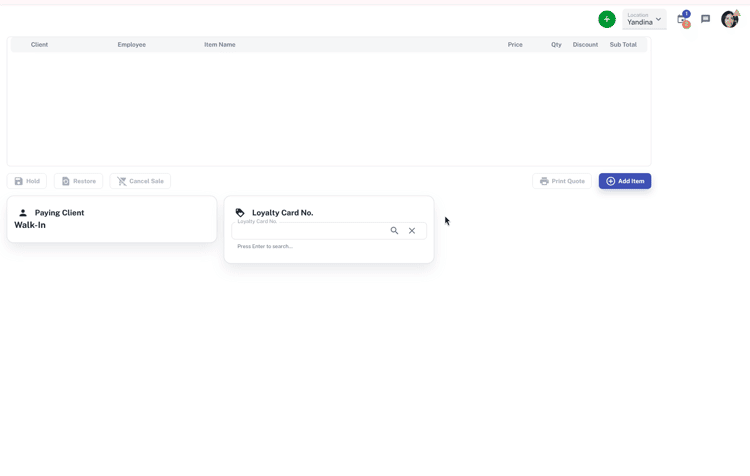Viewport: 750px width, 476px height.
Task: Click the Sub Total column header
Action: [x=623, y=45]
